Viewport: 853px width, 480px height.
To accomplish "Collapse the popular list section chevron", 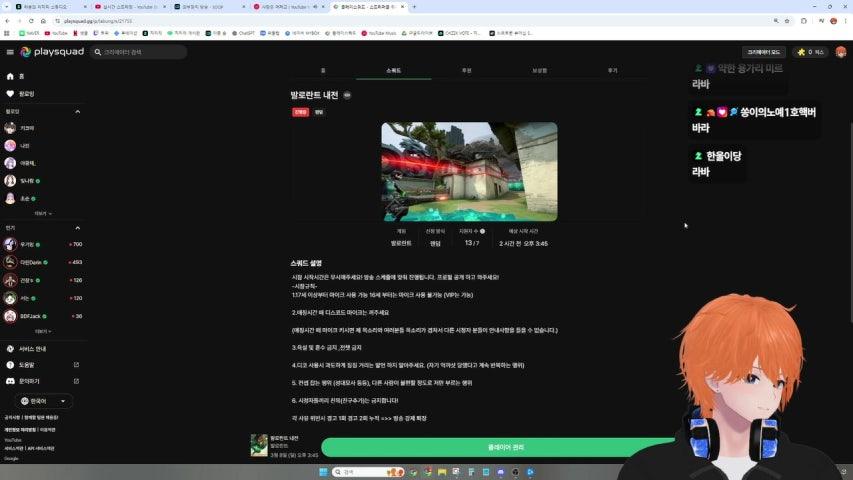I will tap(77, 228).
